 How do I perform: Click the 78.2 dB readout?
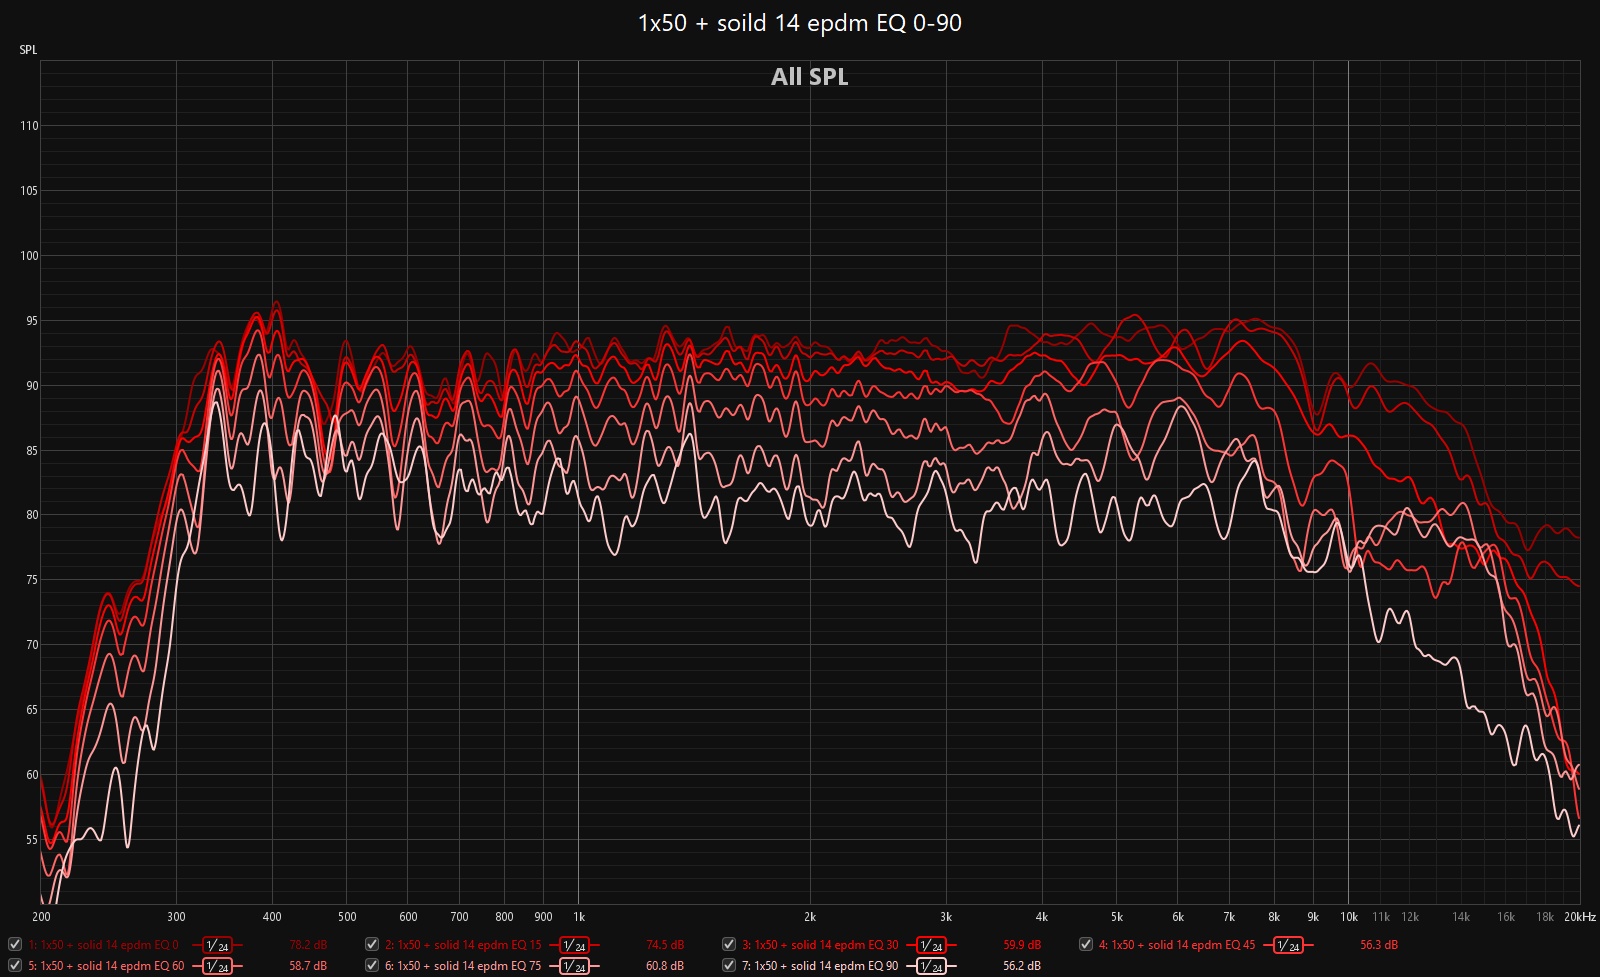tap(308, 945)
